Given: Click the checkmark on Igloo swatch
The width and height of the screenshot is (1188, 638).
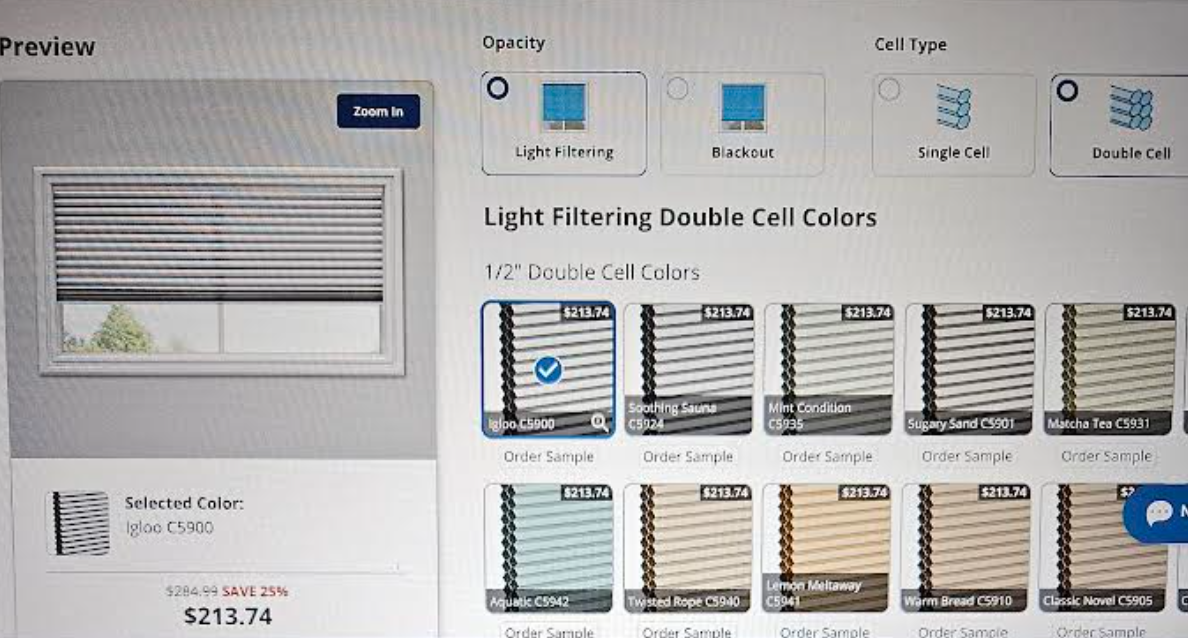Looking at the screenshot, I should click(547, 371).
